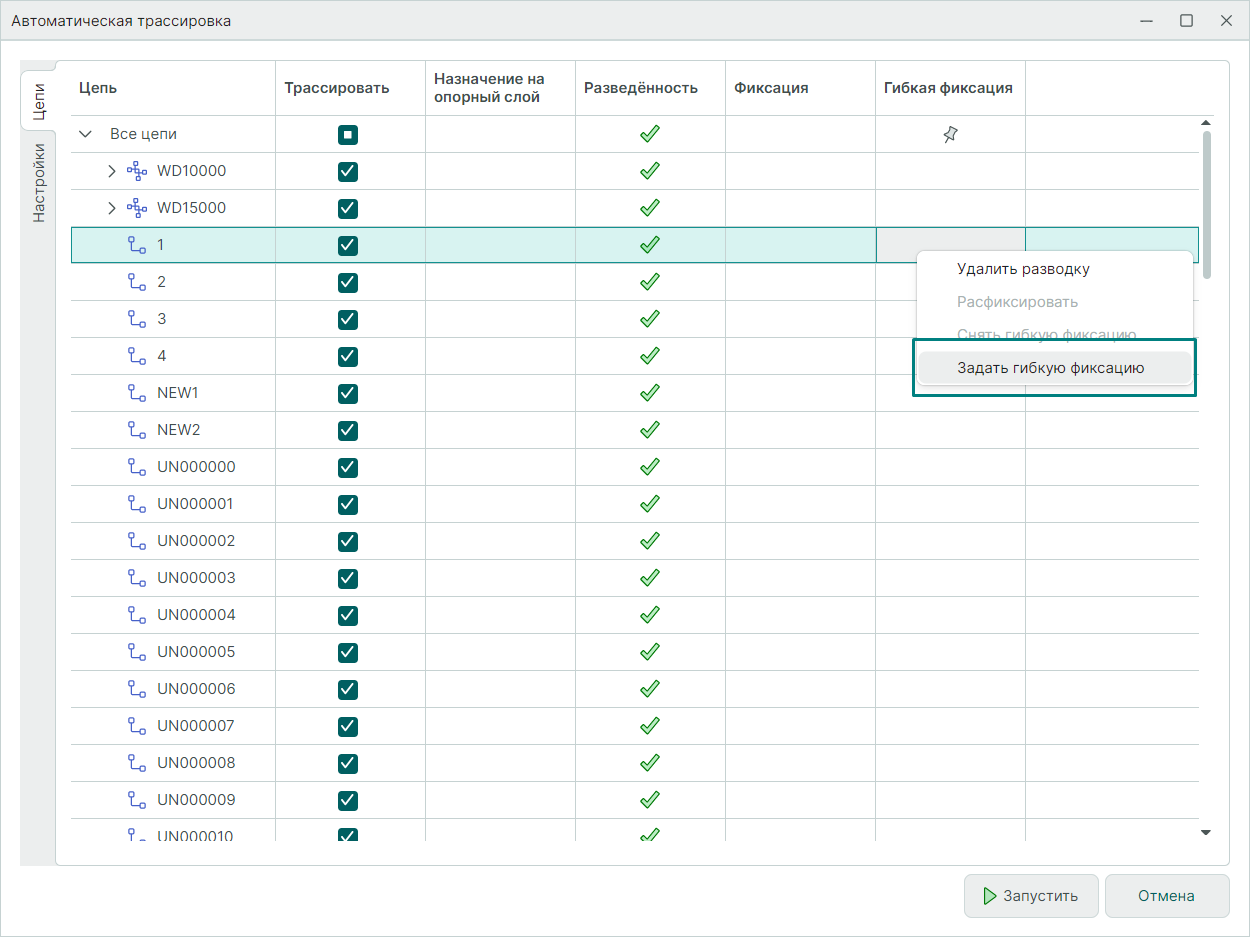The height and width of the screenshot is (937, 1250).
Task: Click the net icon next to NEW1
Action: (136, 393)
